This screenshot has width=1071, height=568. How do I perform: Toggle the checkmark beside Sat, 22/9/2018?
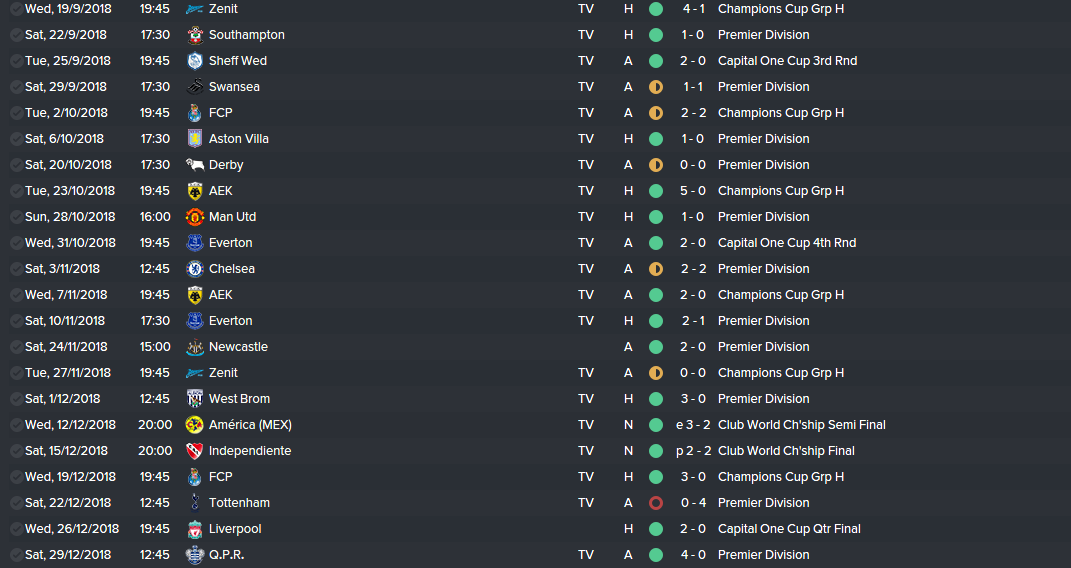16,35
